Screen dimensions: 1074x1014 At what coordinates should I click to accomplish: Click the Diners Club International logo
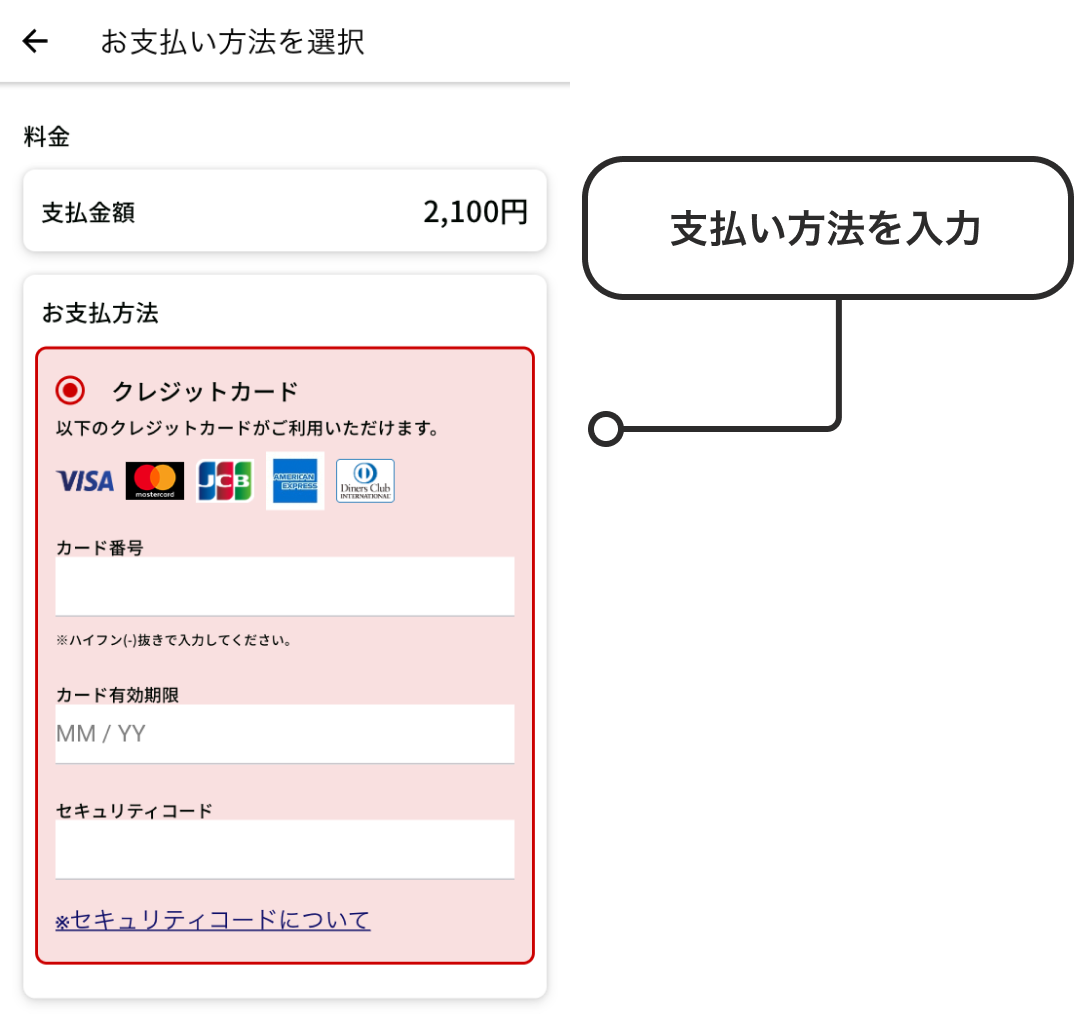point(365,481)
